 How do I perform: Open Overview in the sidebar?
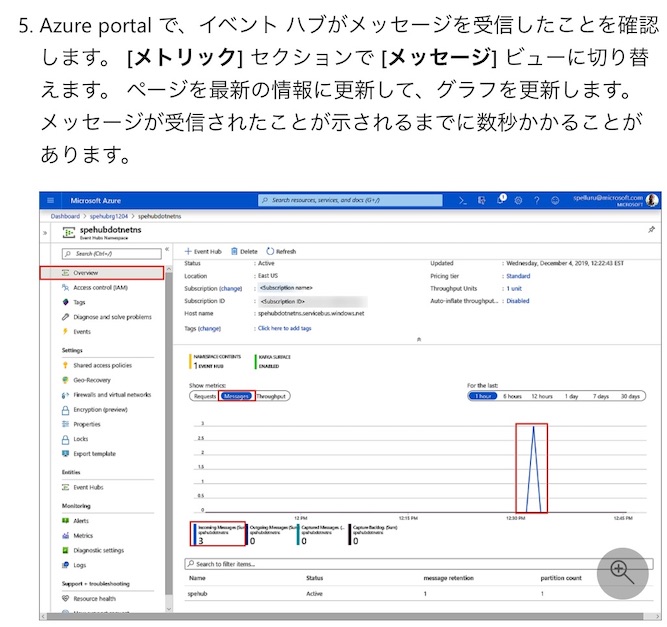tap(102, 273)
